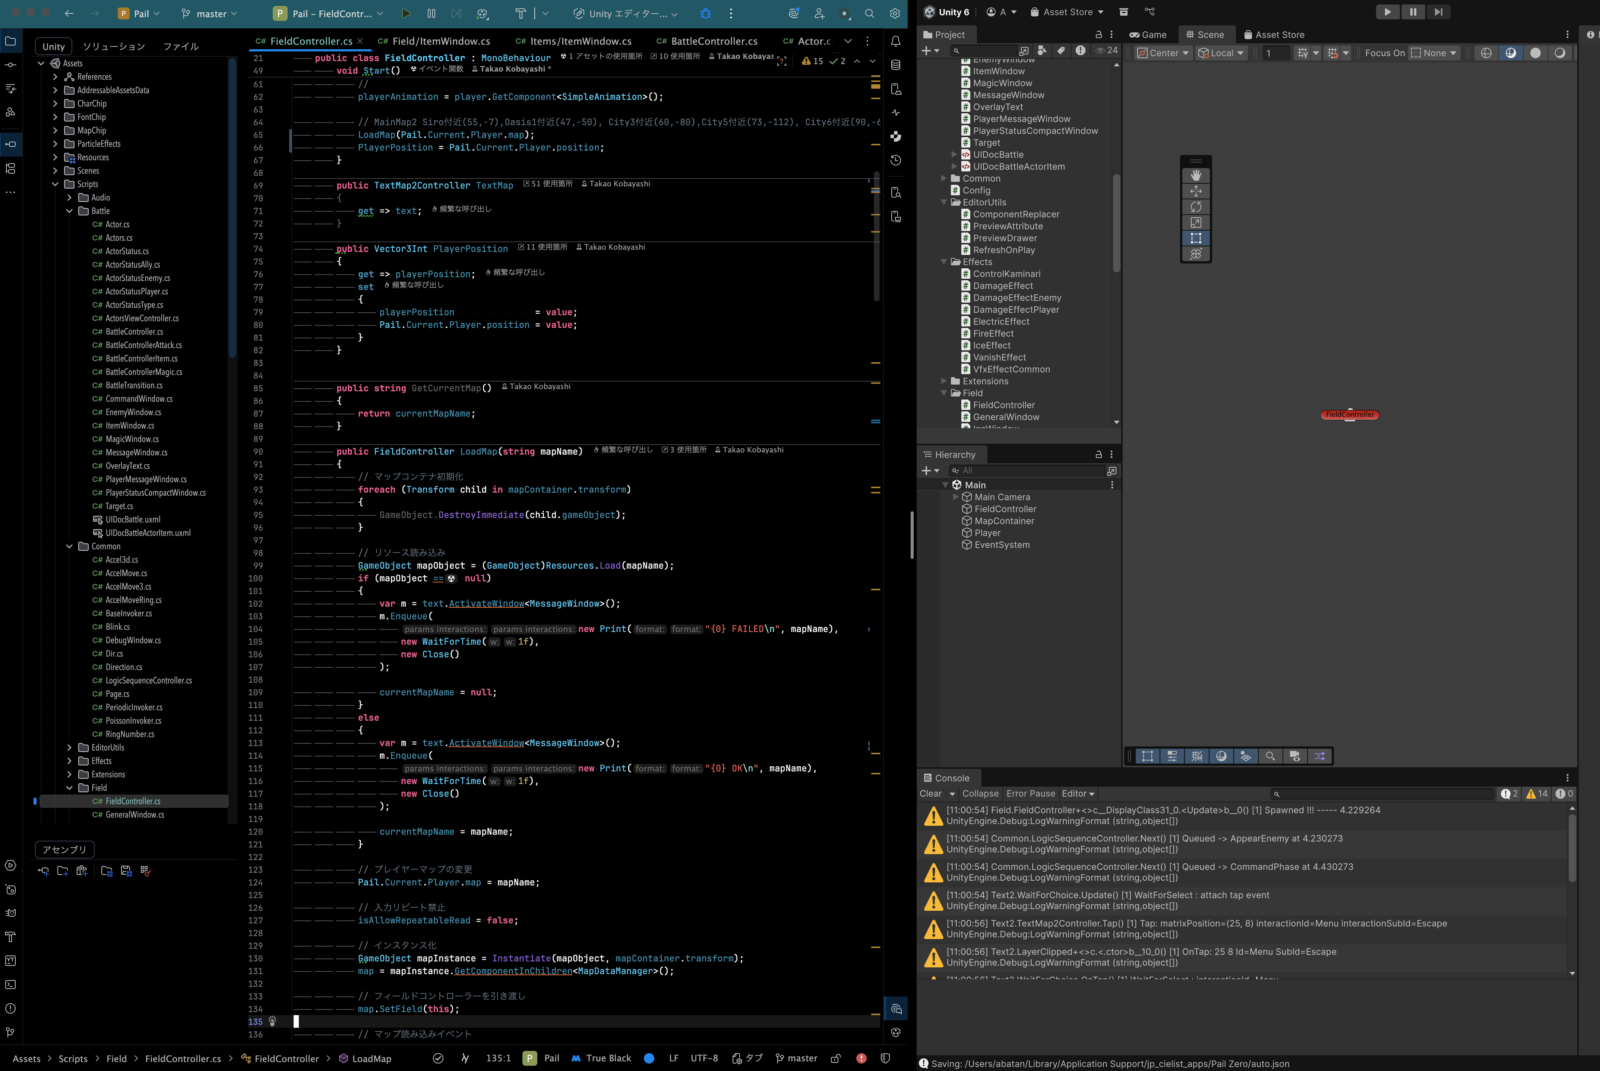Open the Center pivot mode dropdown
Screen dimensions: 1600x1071
click(1163, 53)
